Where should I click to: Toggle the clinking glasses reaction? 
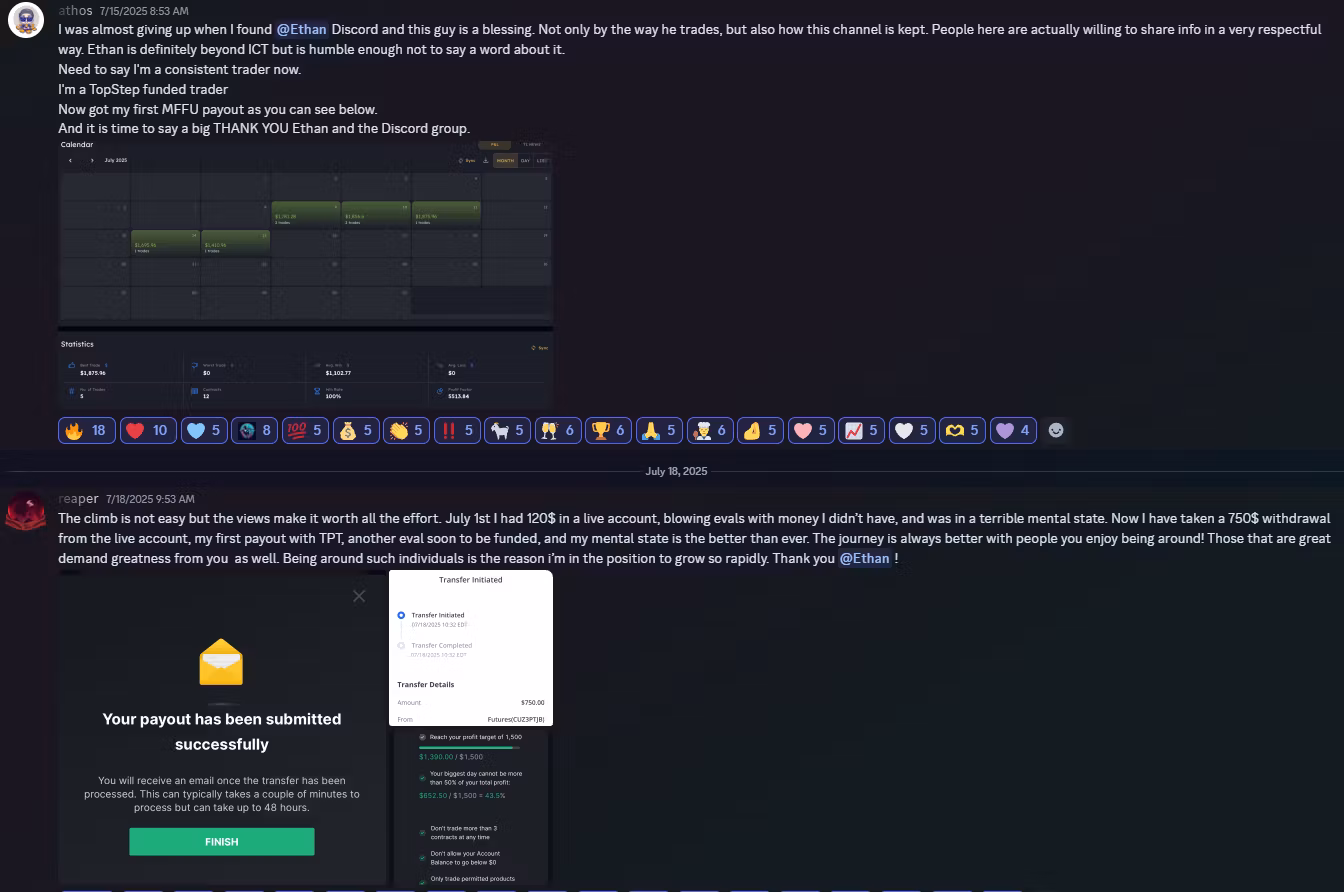pos(558,430)
